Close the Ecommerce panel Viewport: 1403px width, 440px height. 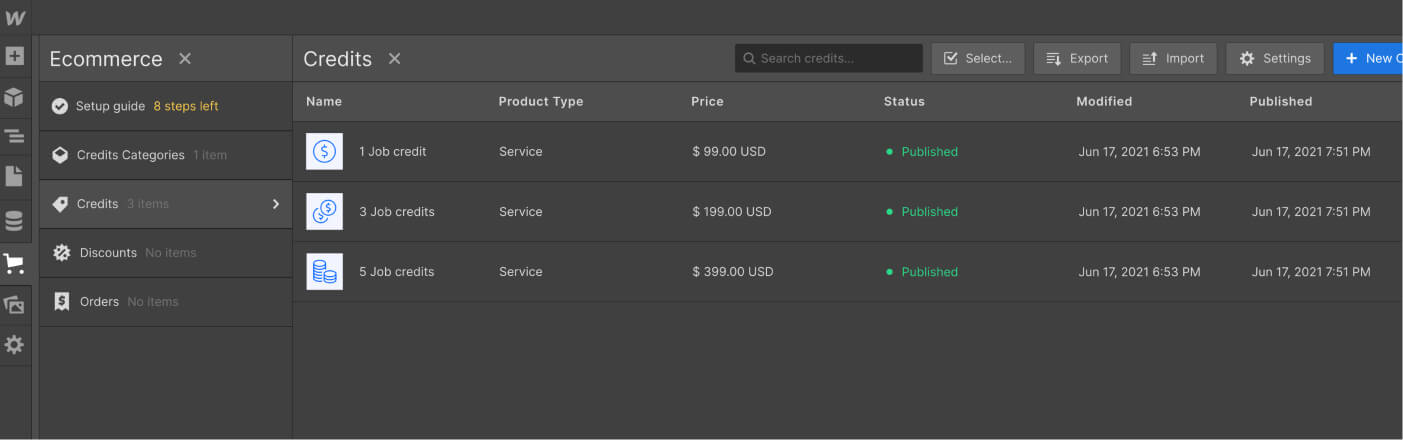185,59
